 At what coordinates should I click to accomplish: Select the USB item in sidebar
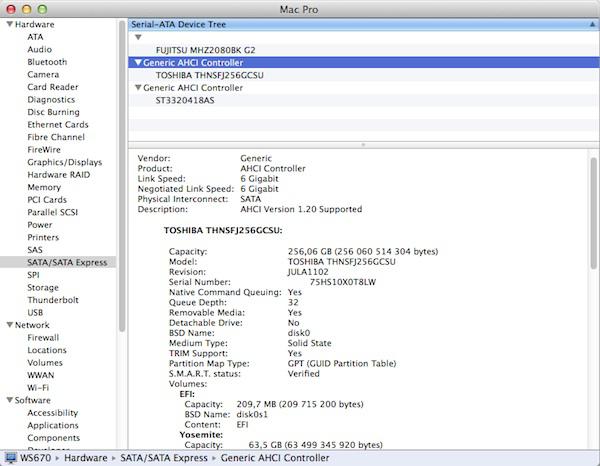pyautogui.click(x=36, y=312)
